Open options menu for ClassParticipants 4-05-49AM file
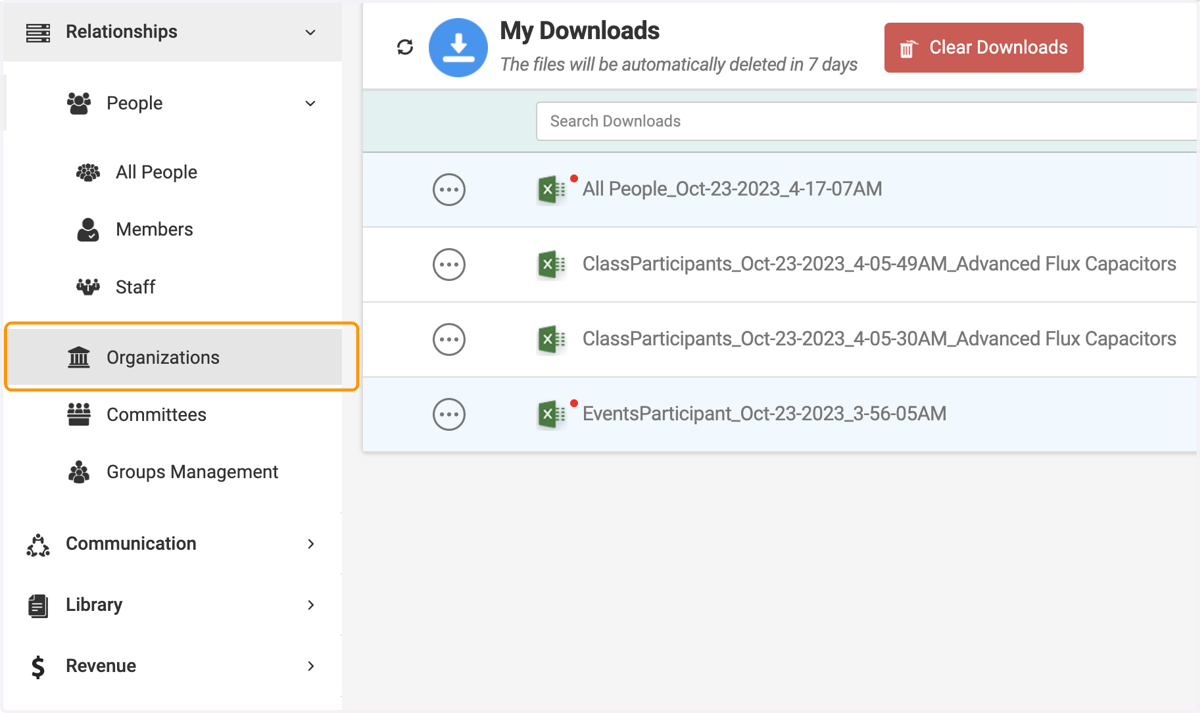 pos(449,264)
